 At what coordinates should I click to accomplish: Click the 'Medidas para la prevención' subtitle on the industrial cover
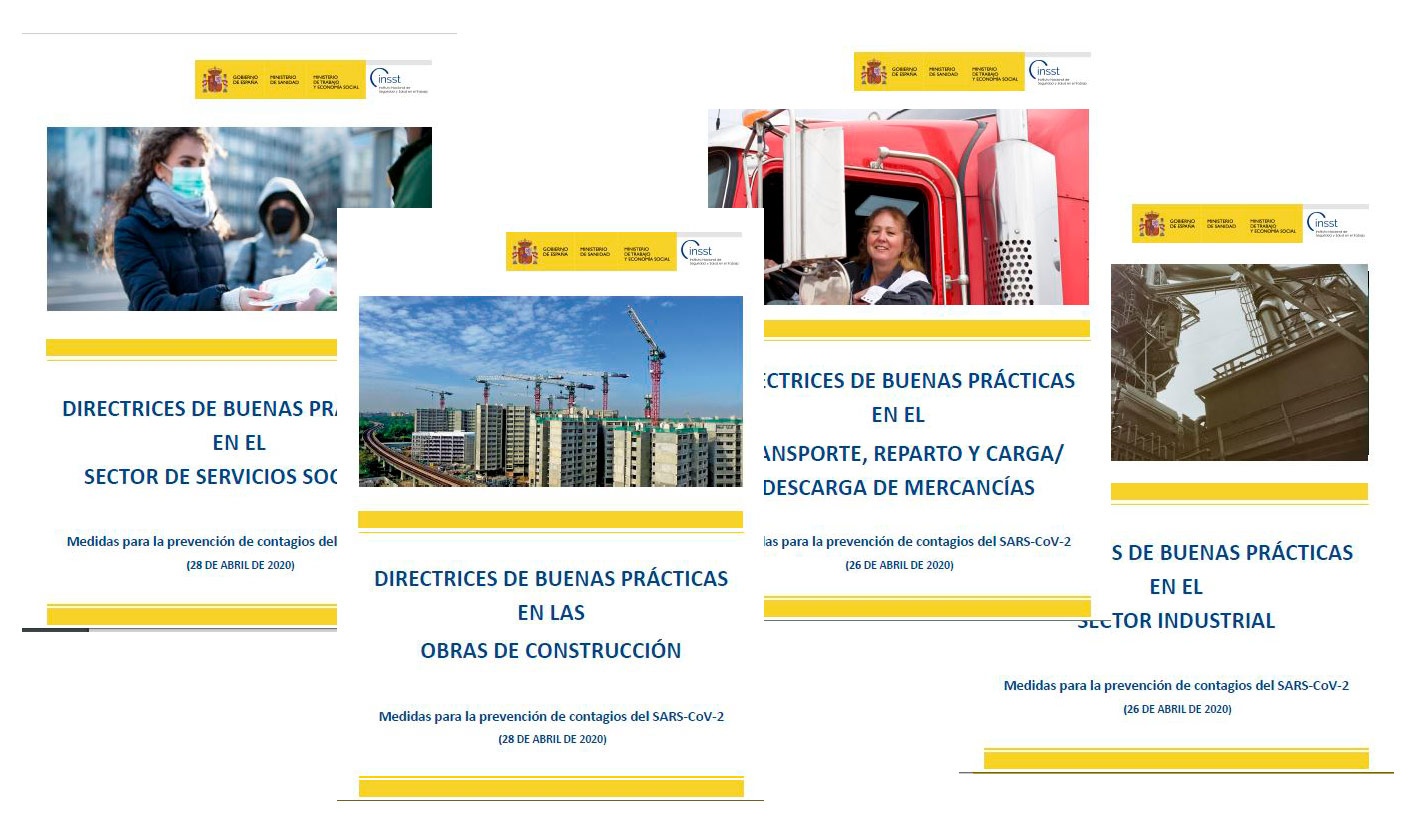click(1177, 685)
